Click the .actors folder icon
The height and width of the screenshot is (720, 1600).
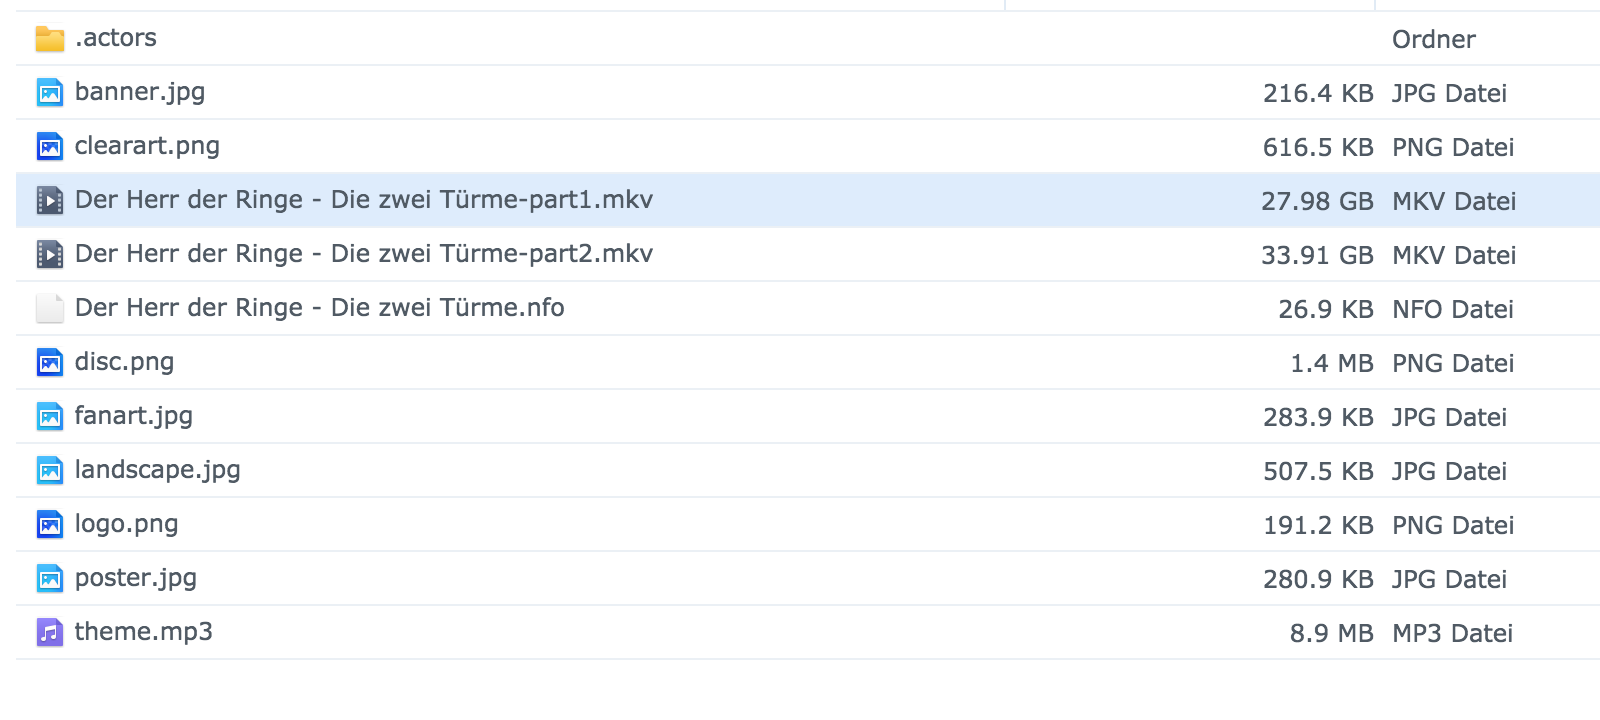tap(50, 39)
